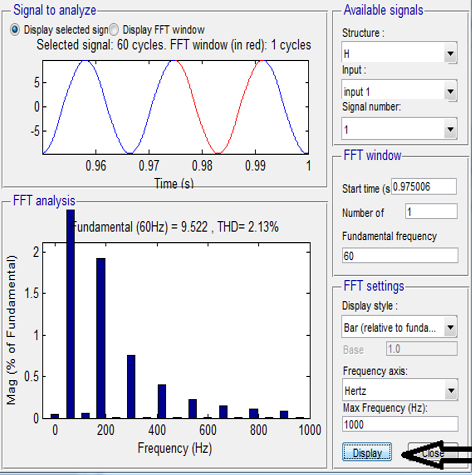The image size is (472, 475).
Task: Click the Close button
Action: tap(433, 452)
